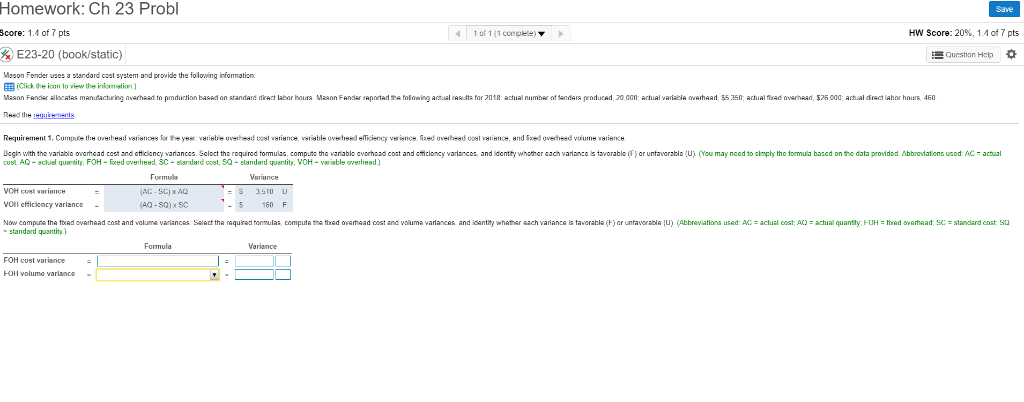Click the FOH cost variance formula box
1024x402 pixels.
(x=158, y=261)
